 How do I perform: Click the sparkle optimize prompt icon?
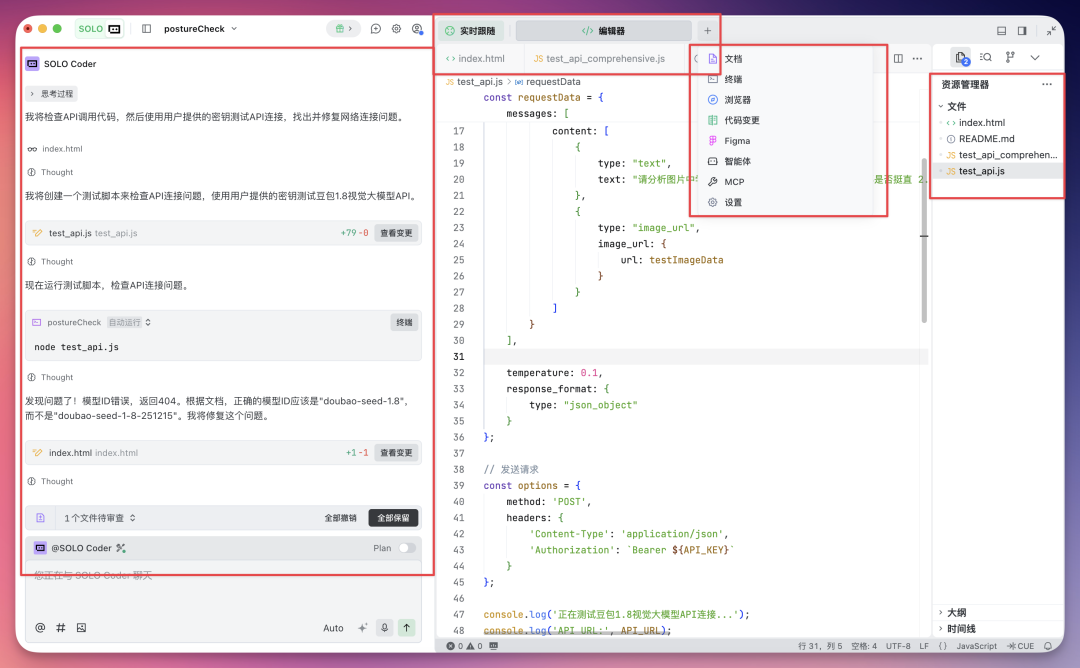(x=363, y=628)
